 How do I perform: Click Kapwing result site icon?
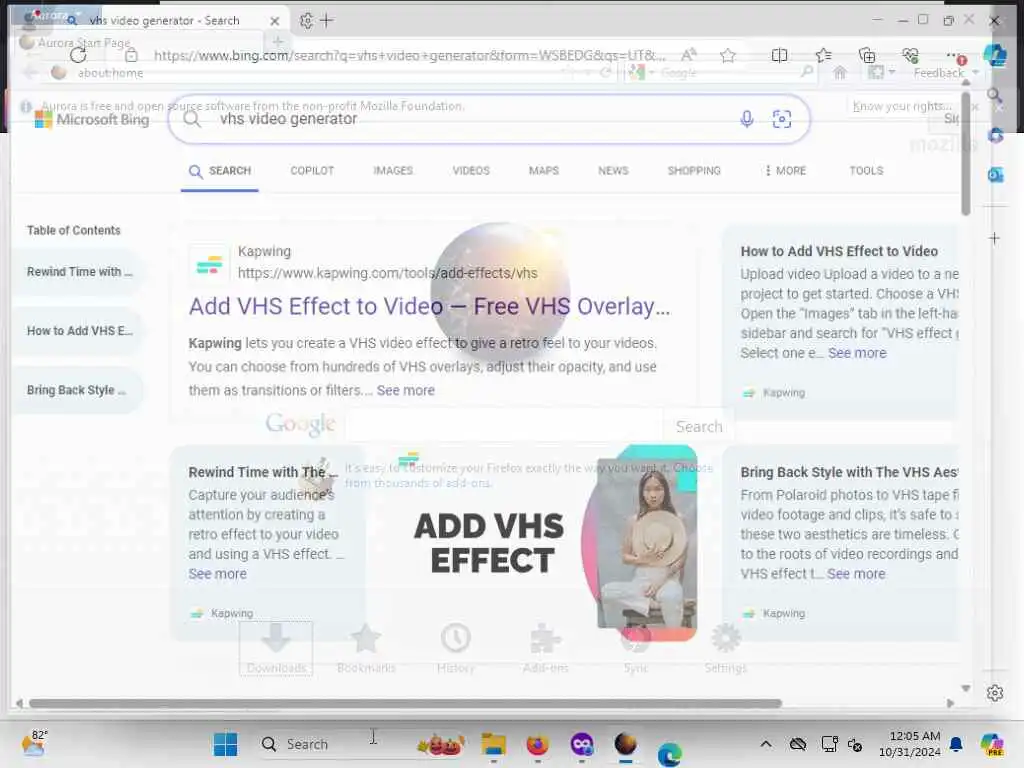[209, 264]
